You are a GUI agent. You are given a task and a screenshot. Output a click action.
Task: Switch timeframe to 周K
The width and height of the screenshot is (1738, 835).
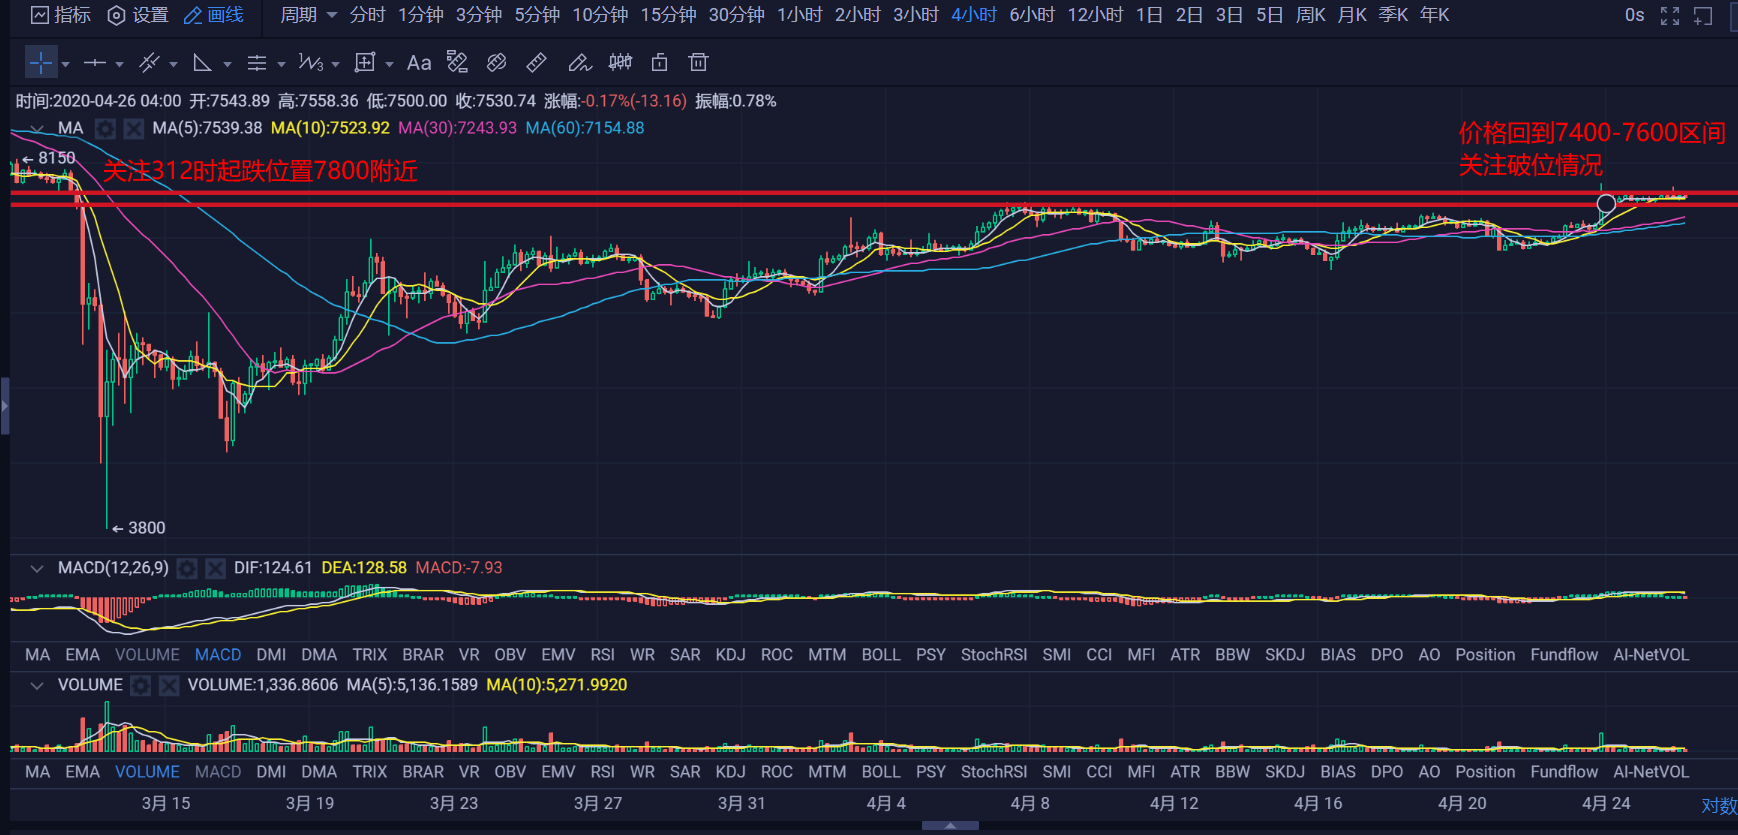pyautogui.click(x=1310, y=15)
